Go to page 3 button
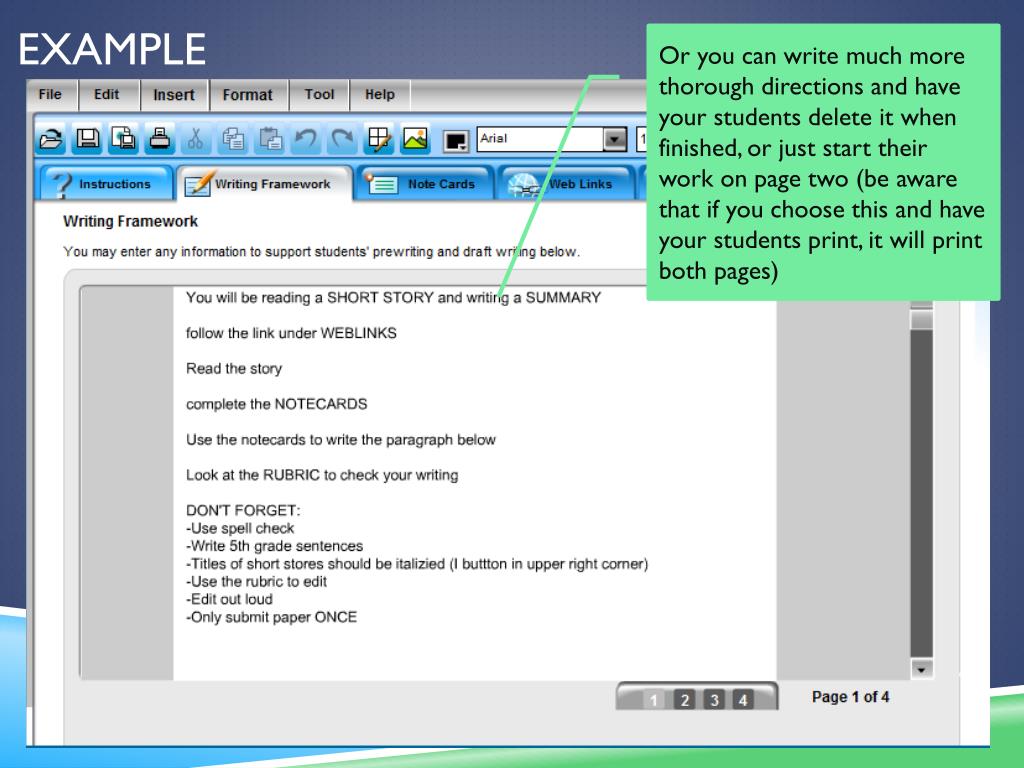1024x768 pixels. coord(714,700)
